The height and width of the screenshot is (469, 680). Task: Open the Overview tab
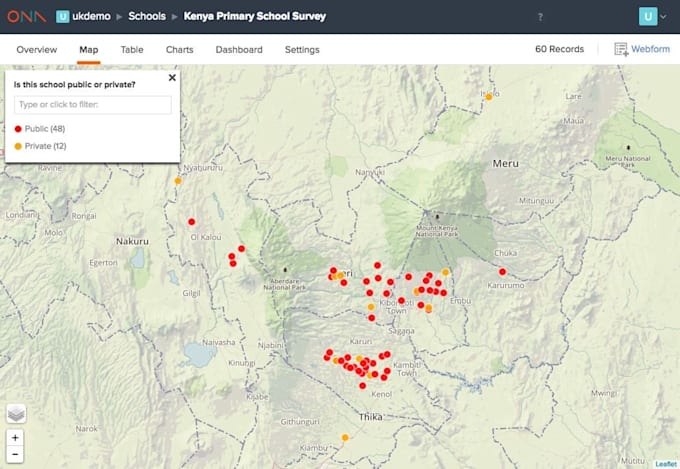click(36, 49)
